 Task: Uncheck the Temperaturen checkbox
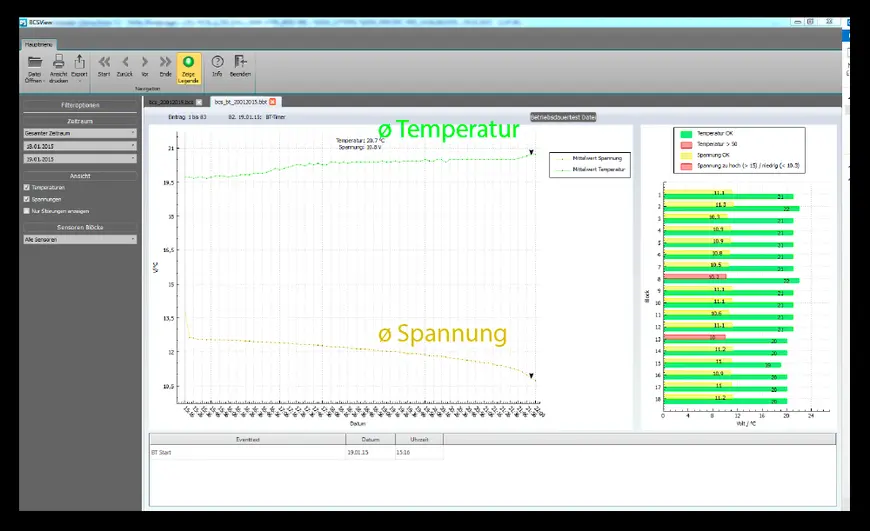click(x=27, y=188)
